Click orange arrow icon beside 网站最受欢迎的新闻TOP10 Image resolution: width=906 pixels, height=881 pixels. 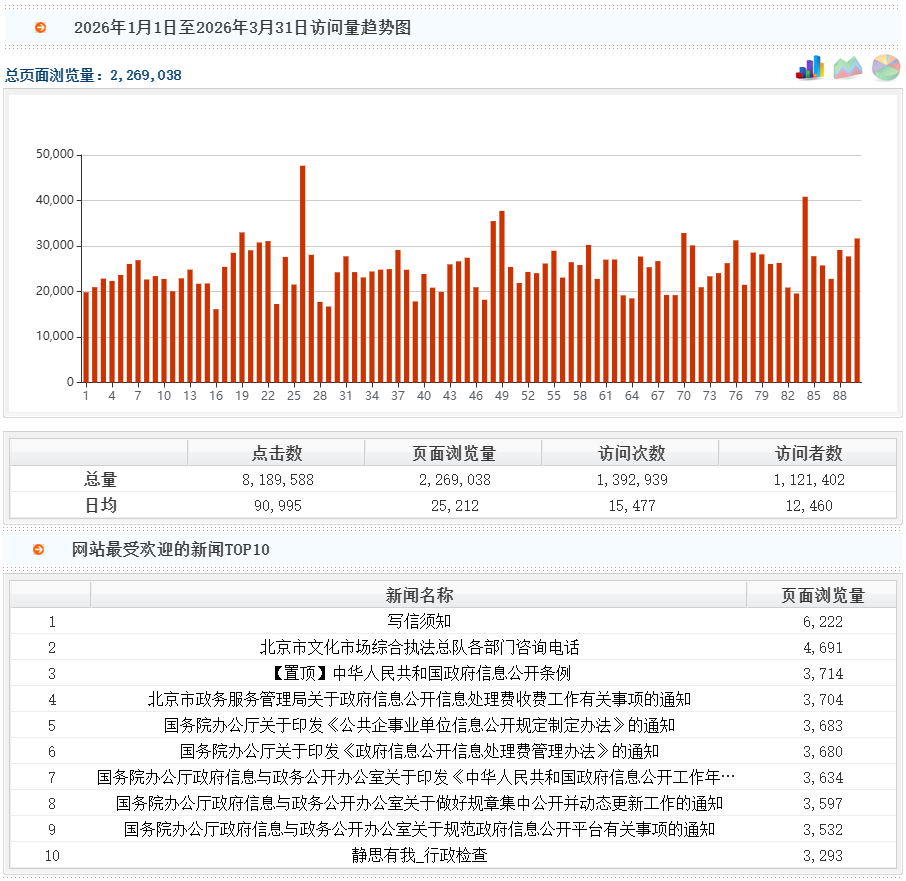[39, 549]
